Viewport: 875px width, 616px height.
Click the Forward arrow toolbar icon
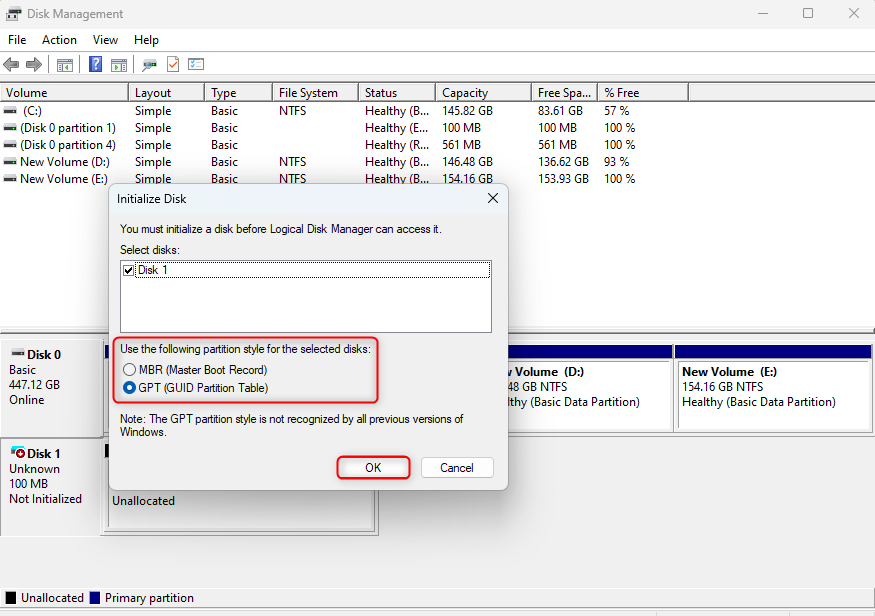pos(34,65)
